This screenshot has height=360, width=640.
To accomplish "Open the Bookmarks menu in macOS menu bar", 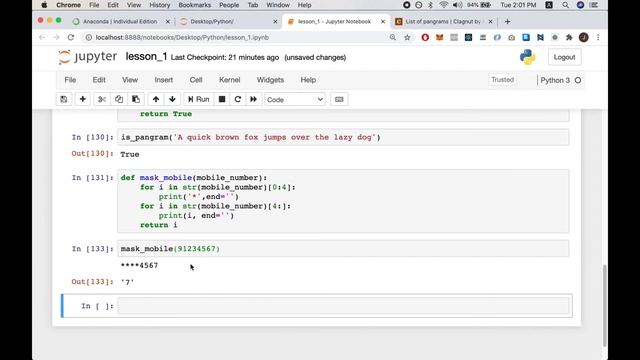I will 195,5.
